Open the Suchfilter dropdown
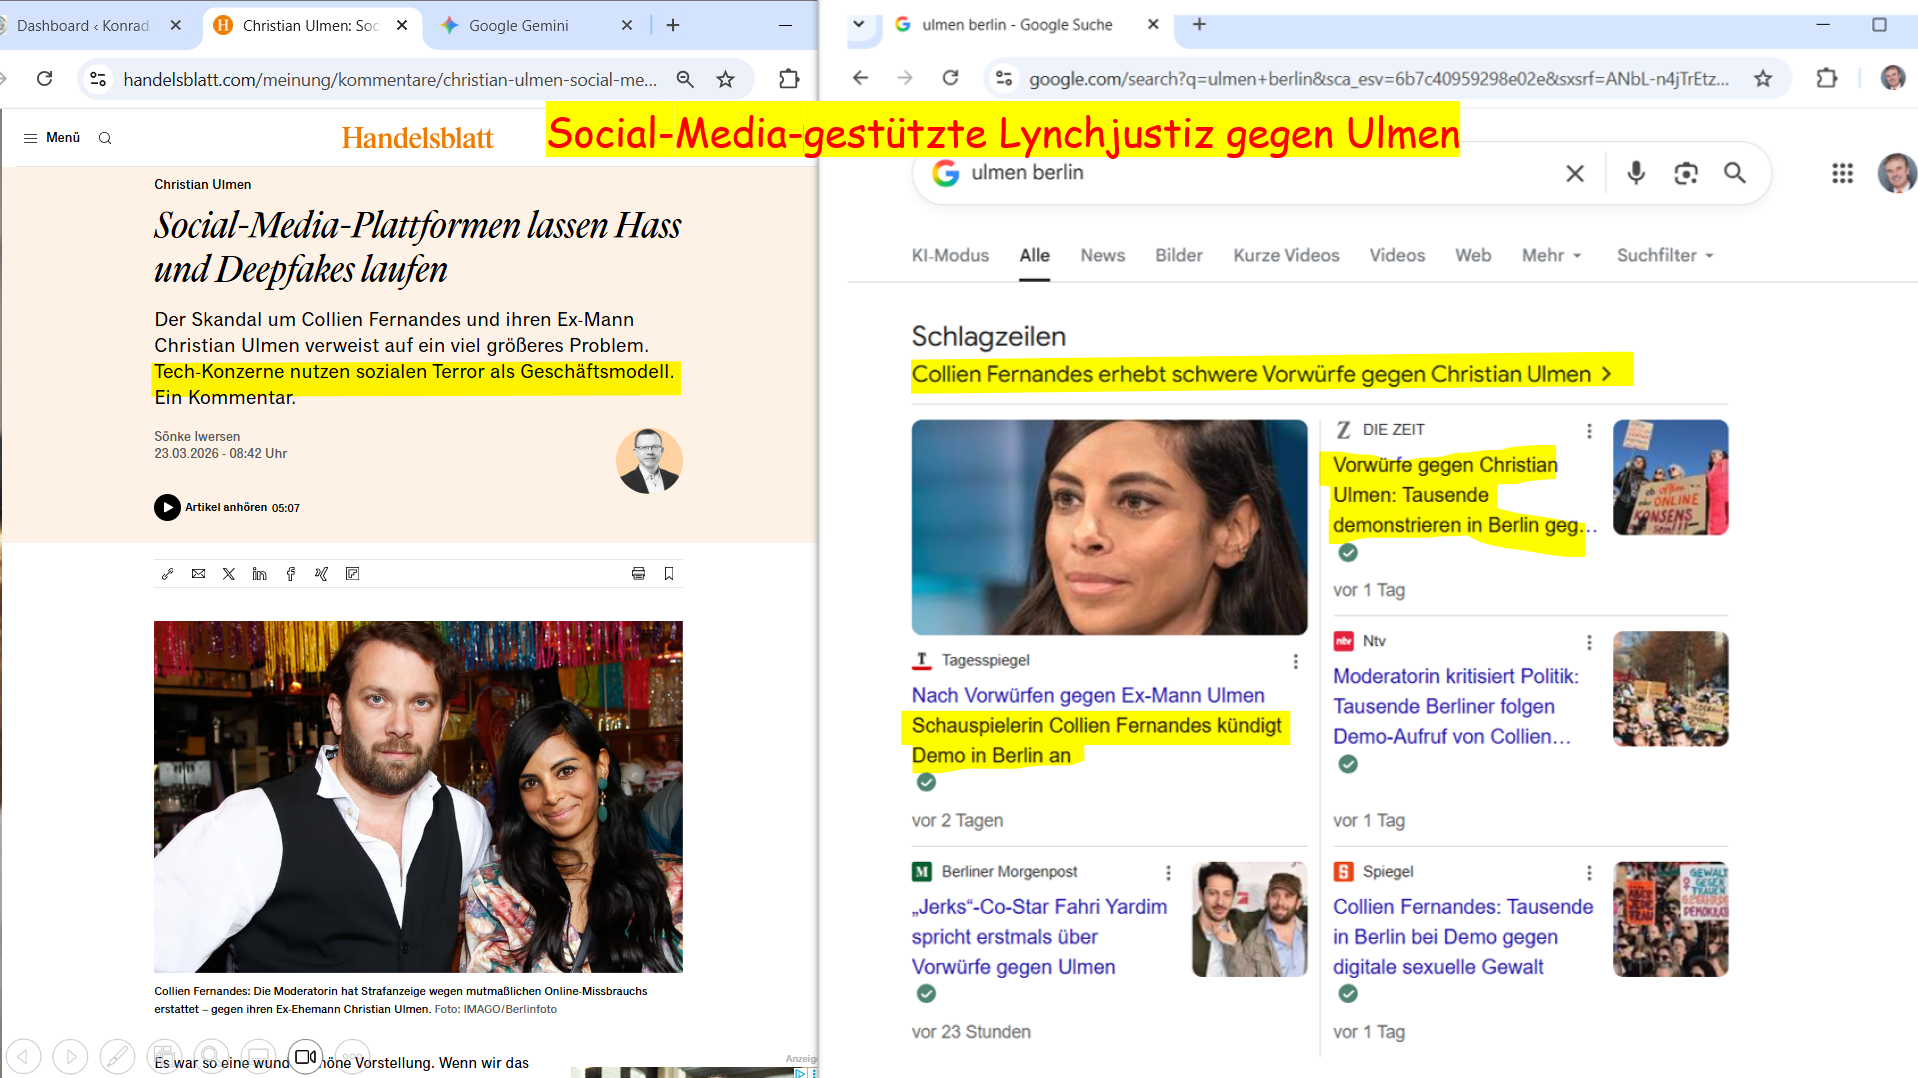Viewport: 1918px width, 1078px height. pos(1665,256)
